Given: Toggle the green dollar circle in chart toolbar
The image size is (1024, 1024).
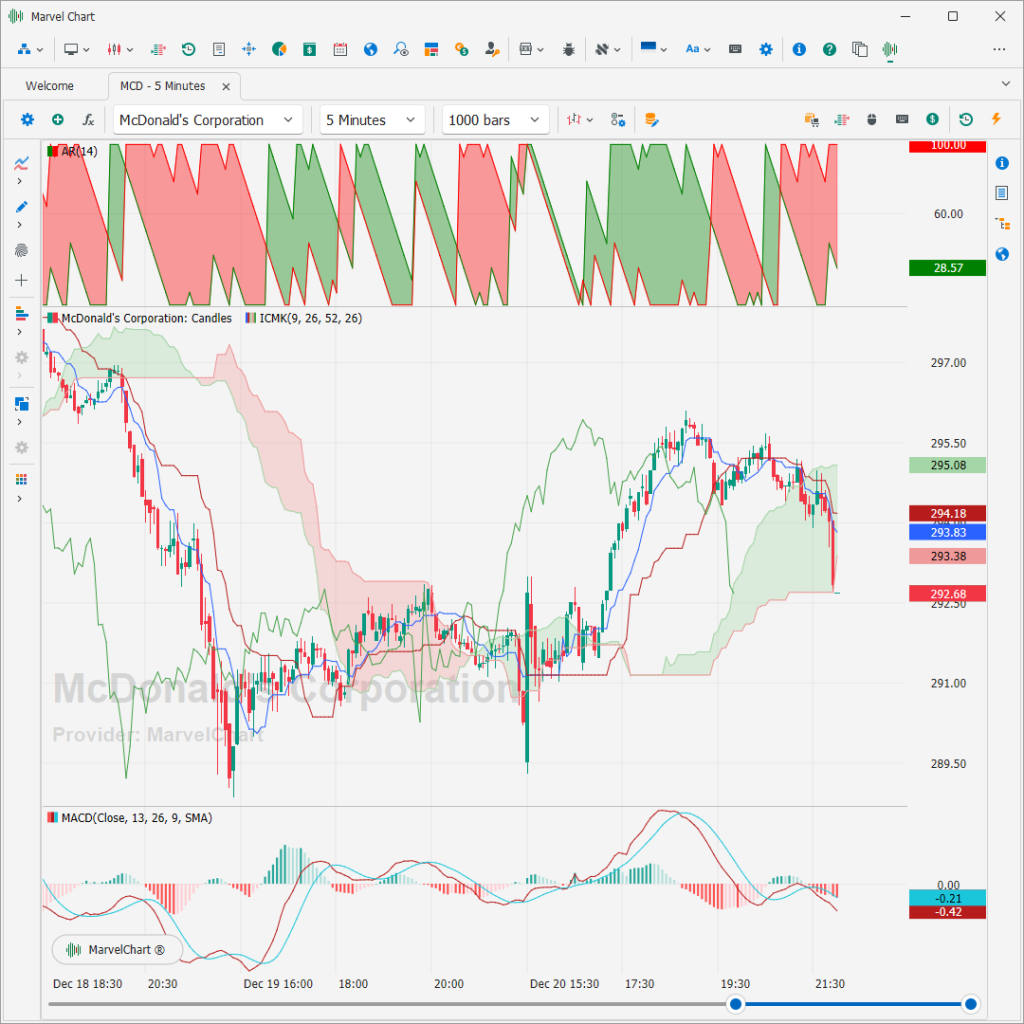Looking at the screenshot, I should [x=932, y=119].
